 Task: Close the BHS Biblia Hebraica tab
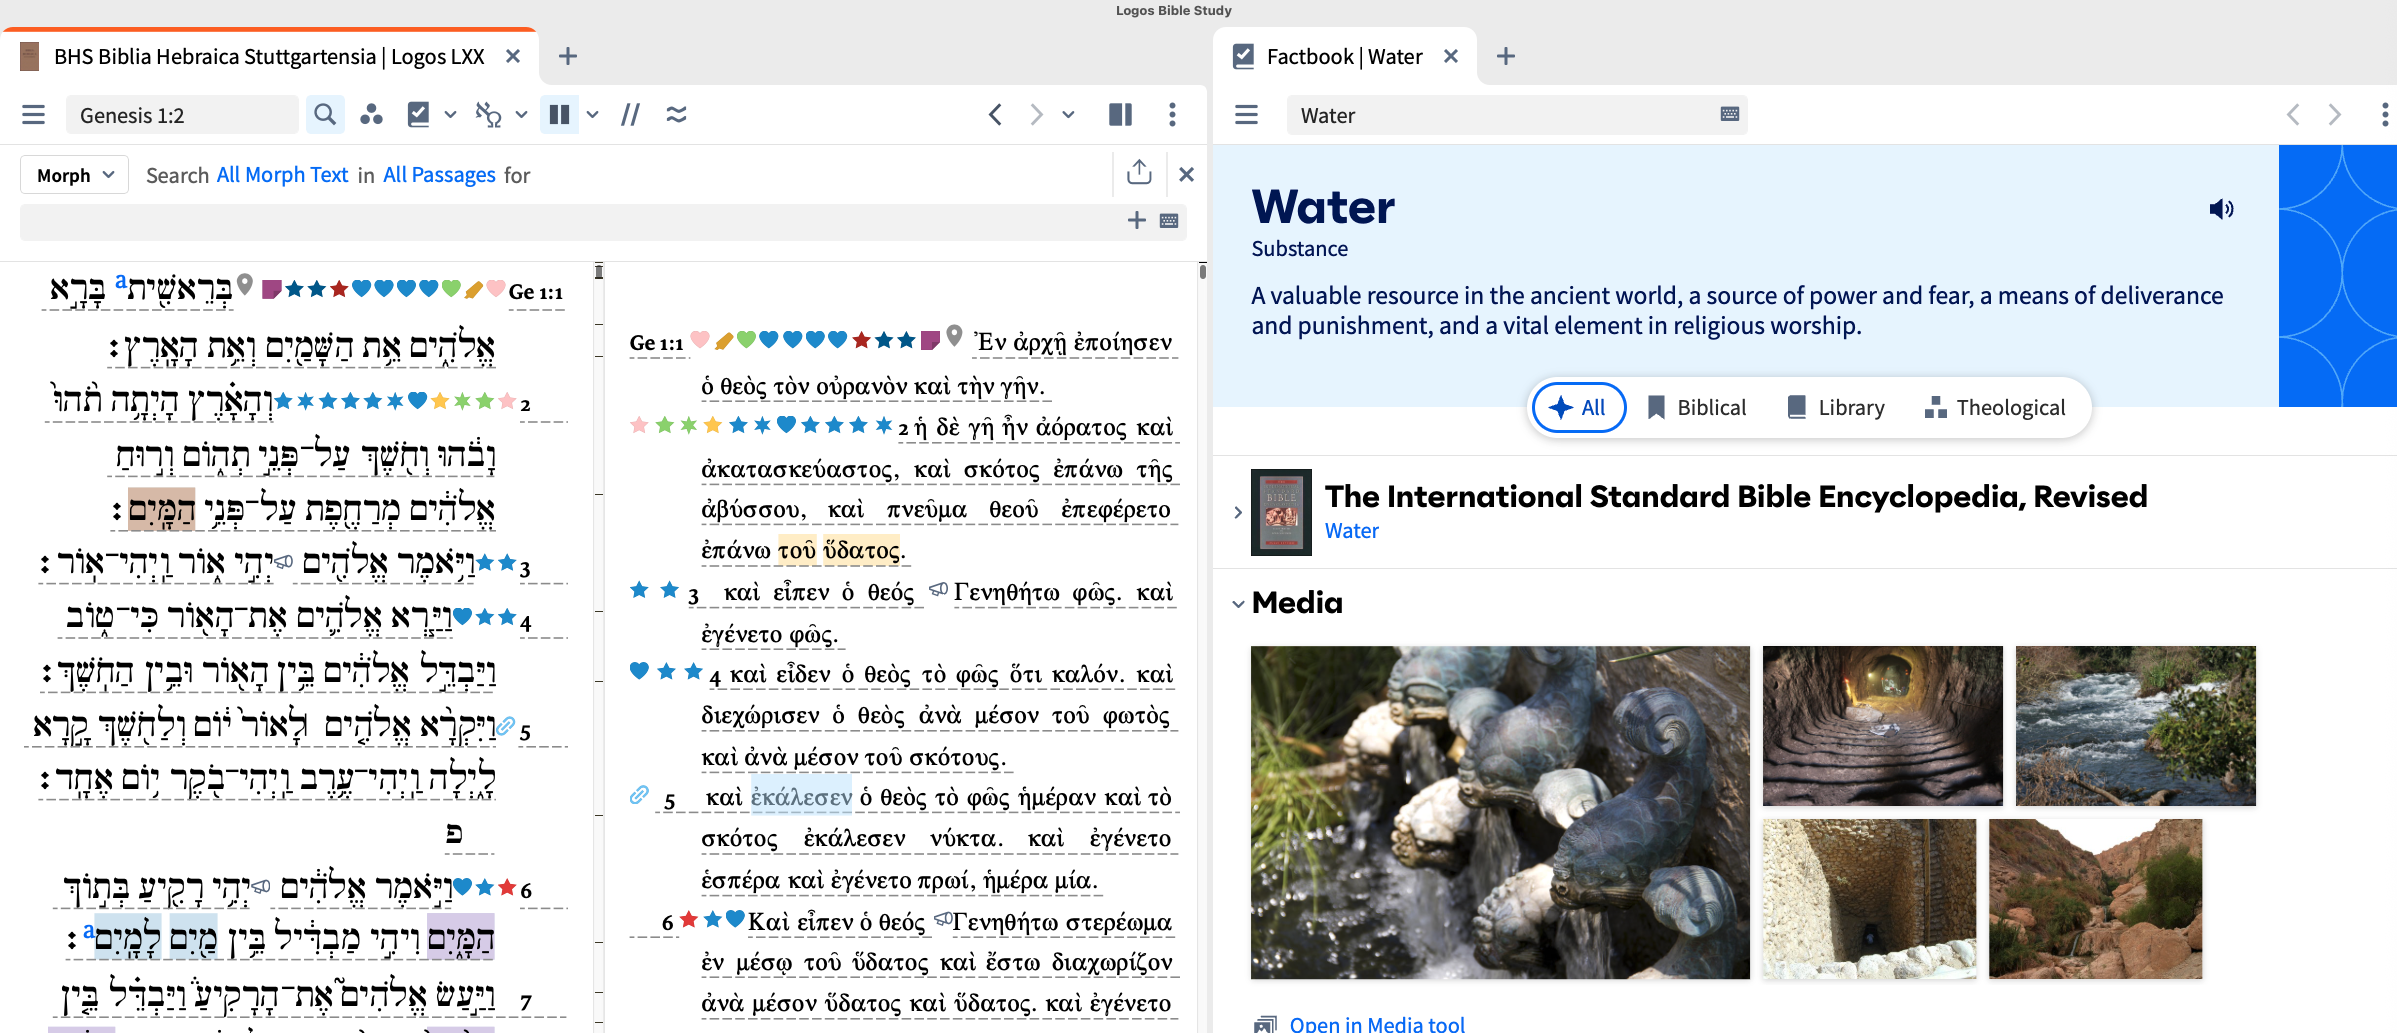[x=513, y=57]
